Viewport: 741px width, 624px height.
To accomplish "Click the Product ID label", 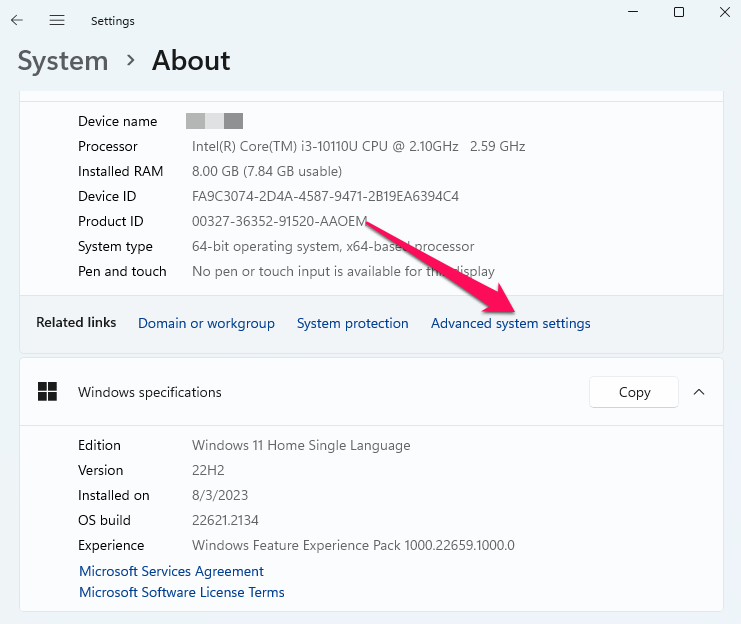I will tap(111, 221).
